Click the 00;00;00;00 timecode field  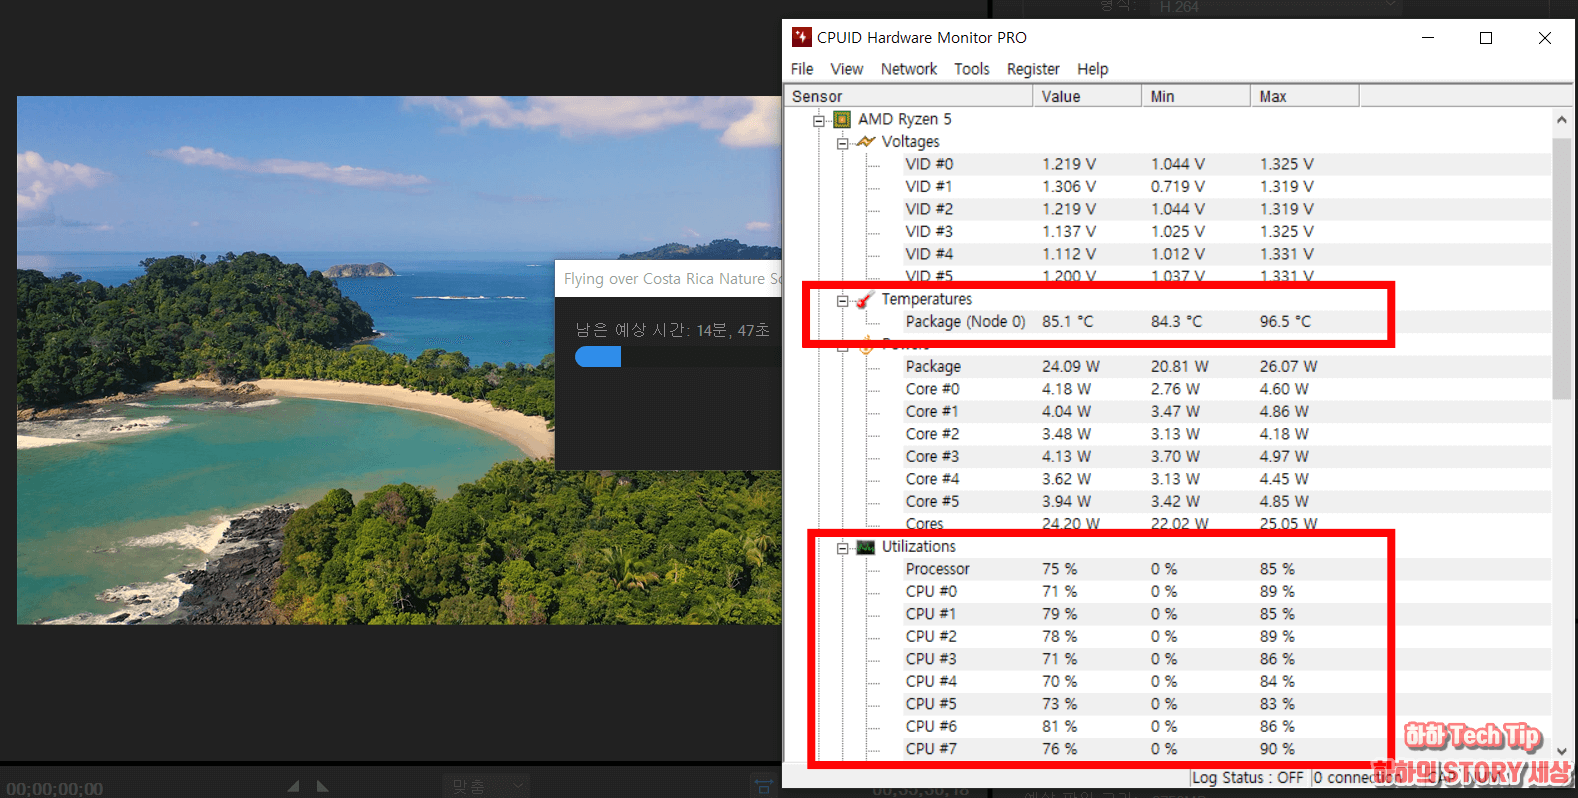click(54, 788)
